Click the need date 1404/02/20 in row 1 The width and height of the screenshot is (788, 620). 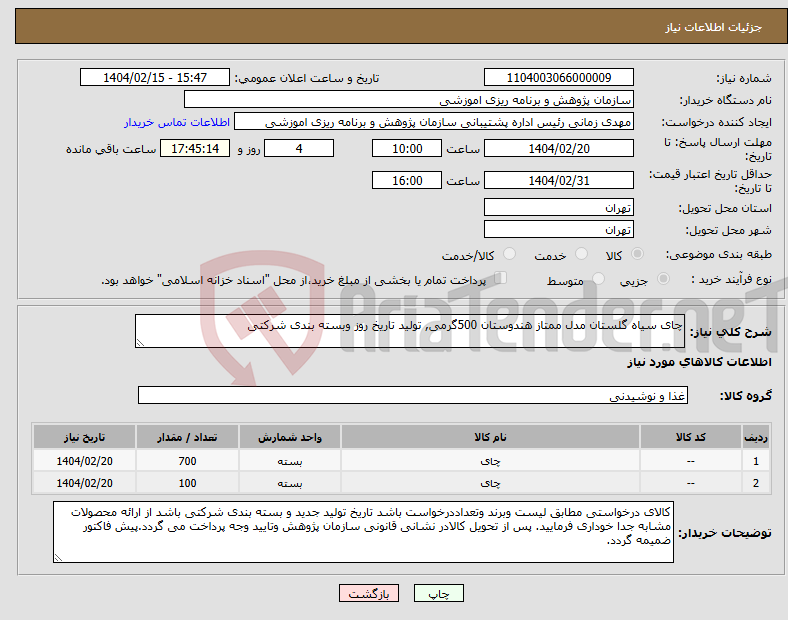(84, 461)
